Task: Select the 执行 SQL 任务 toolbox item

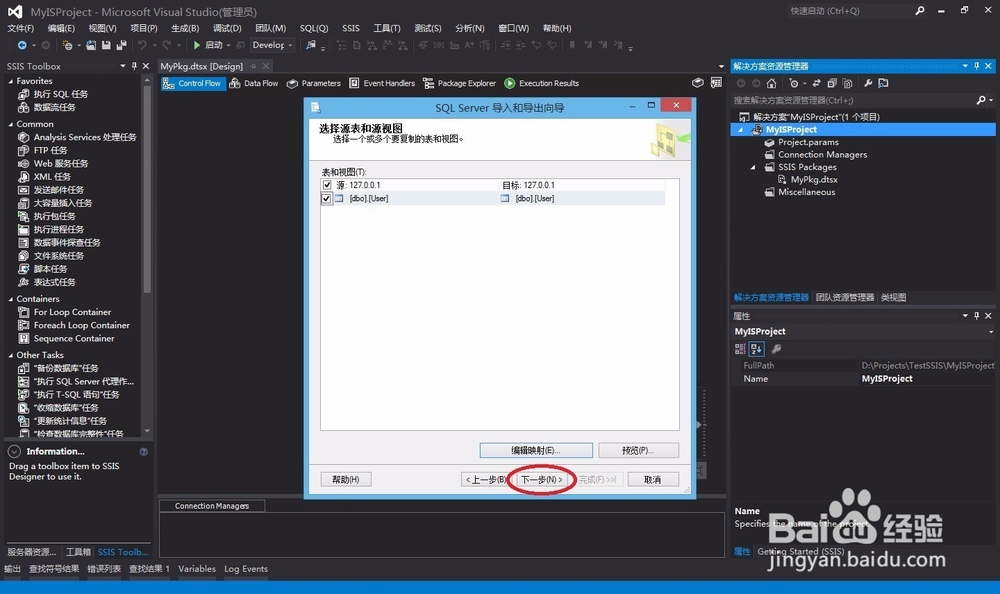Action: (x=61, y=94)
